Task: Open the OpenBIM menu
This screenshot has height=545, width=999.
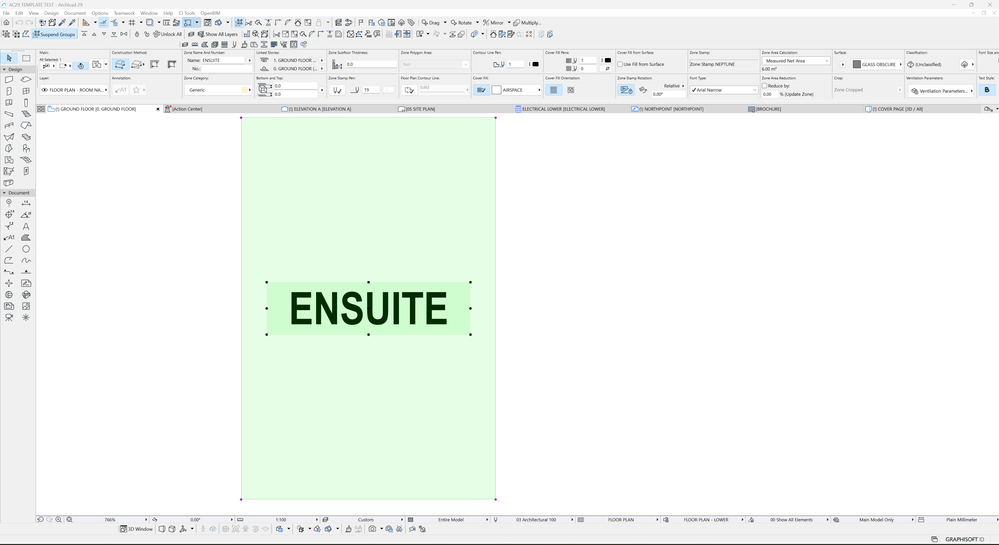Action: point(210,13)
